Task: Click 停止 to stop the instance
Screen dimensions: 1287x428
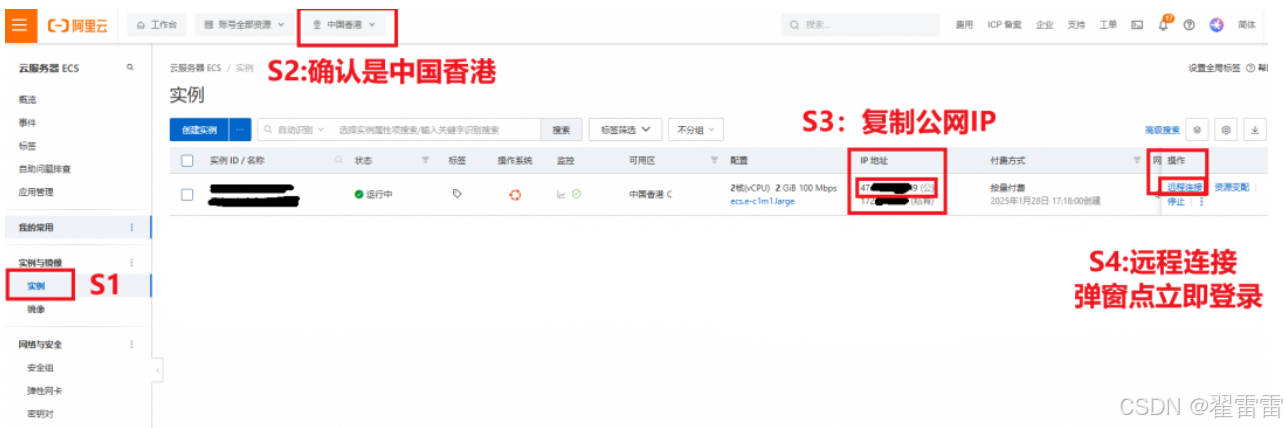Action: [1176, 201]
